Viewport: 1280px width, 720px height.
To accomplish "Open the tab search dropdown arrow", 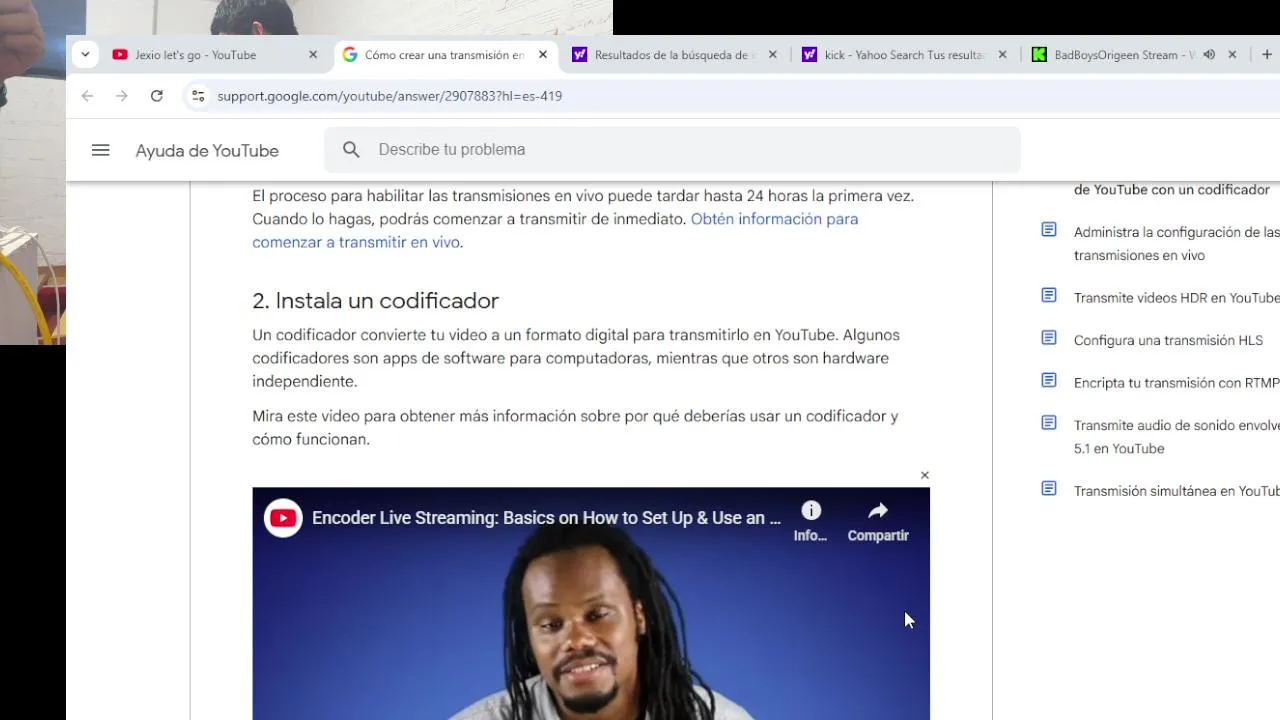I will click(x=85, y=55).
